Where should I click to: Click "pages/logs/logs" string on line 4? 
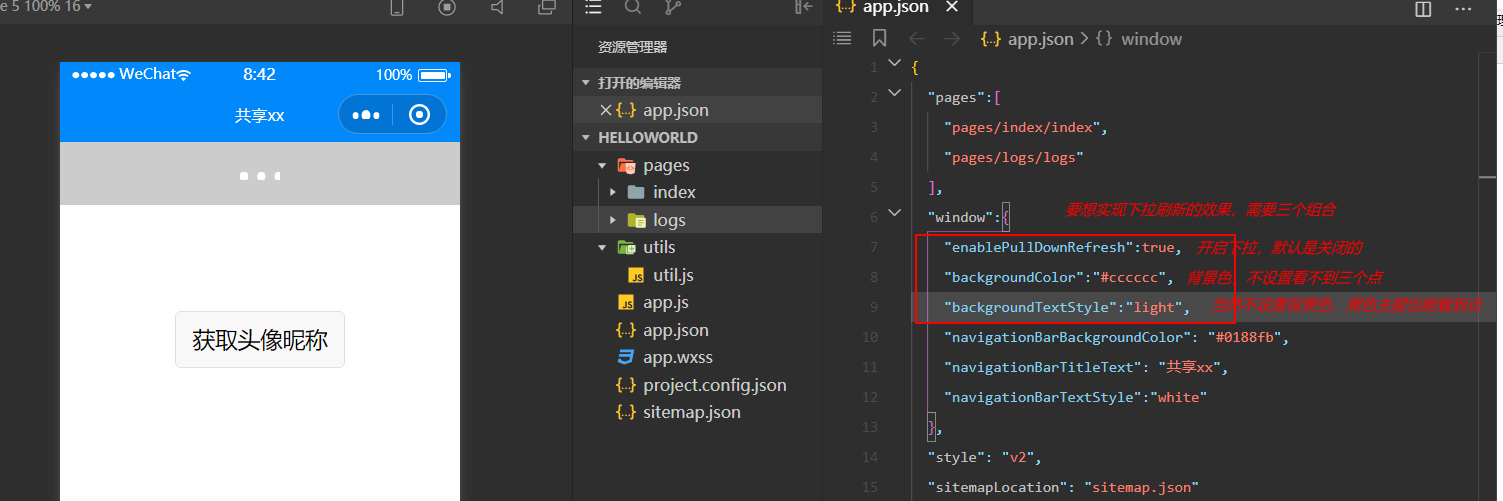[x=1013, y=157]
